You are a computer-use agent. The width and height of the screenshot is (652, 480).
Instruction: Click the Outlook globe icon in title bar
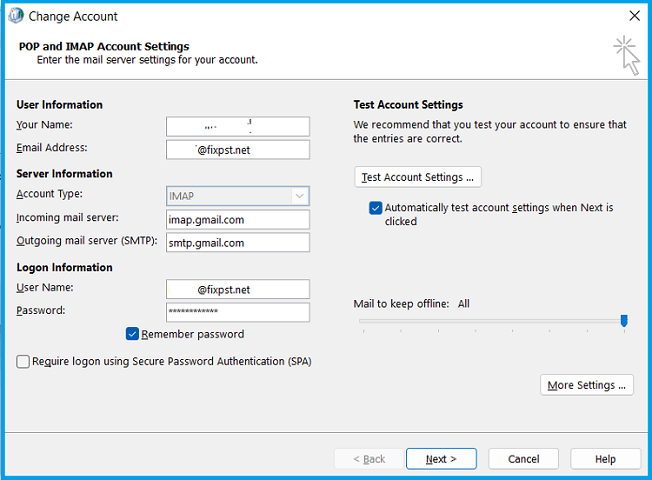(x=15, y=16)
